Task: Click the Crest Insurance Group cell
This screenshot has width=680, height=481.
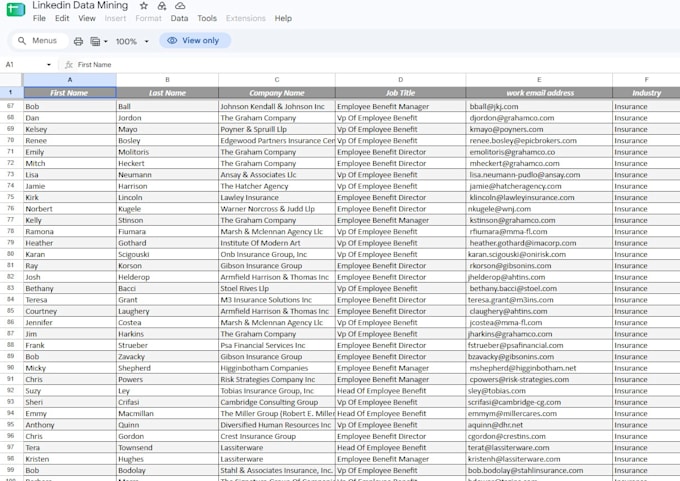Action: (x=277, y=436)
